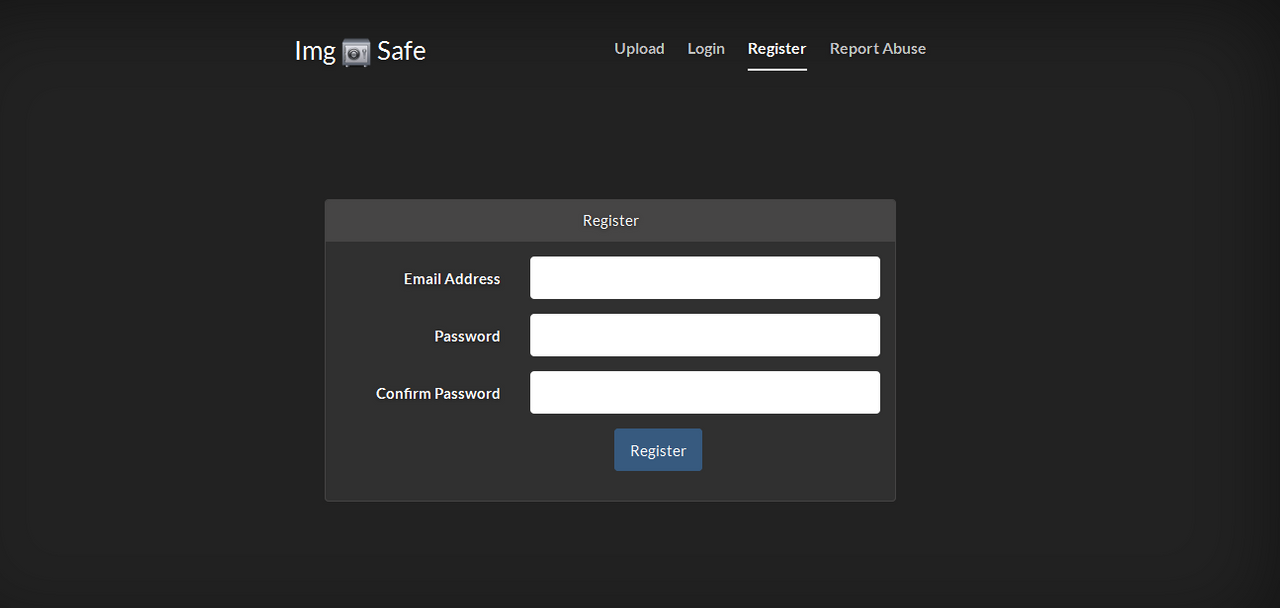
Task: Click the Confirm Password label
Action: [438, 394]
